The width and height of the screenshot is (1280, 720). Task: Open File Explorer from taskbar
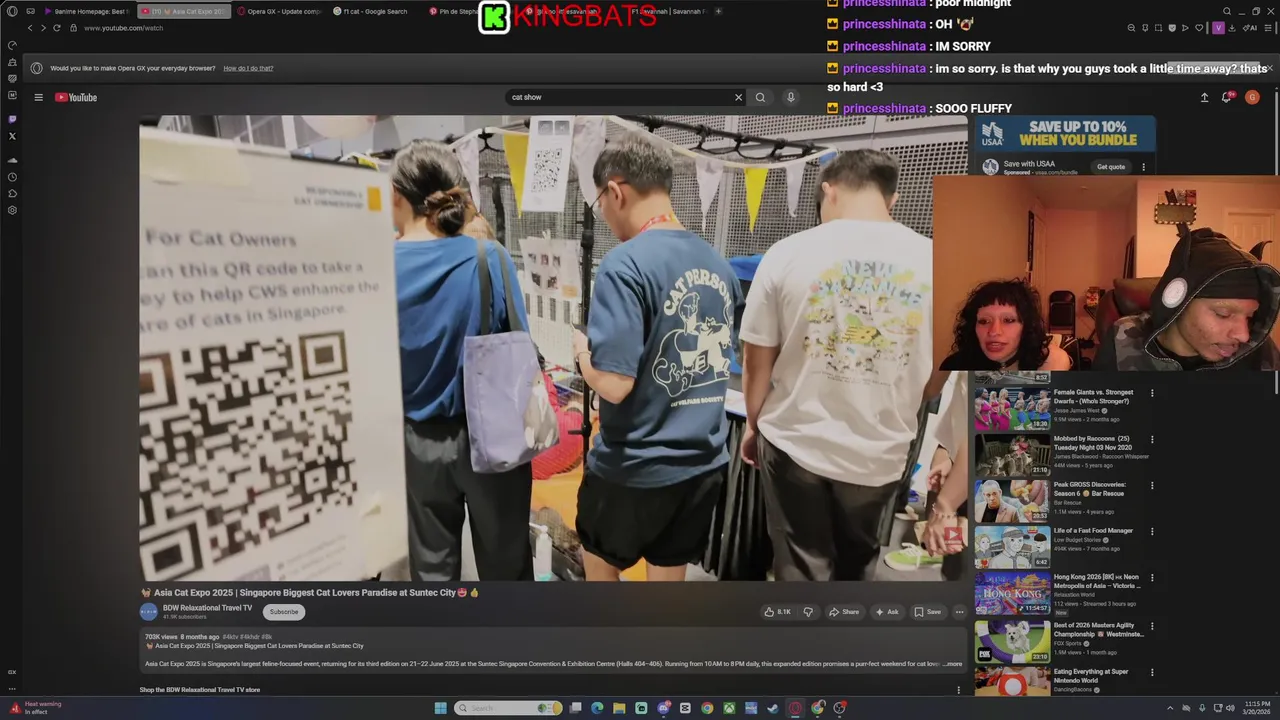click(619, 708)
